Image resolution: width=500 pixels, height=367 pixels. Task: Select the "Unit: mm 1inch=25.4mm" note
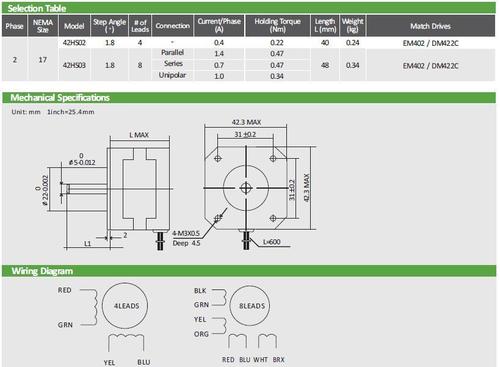pyautogui.click(x=53, y=112)
